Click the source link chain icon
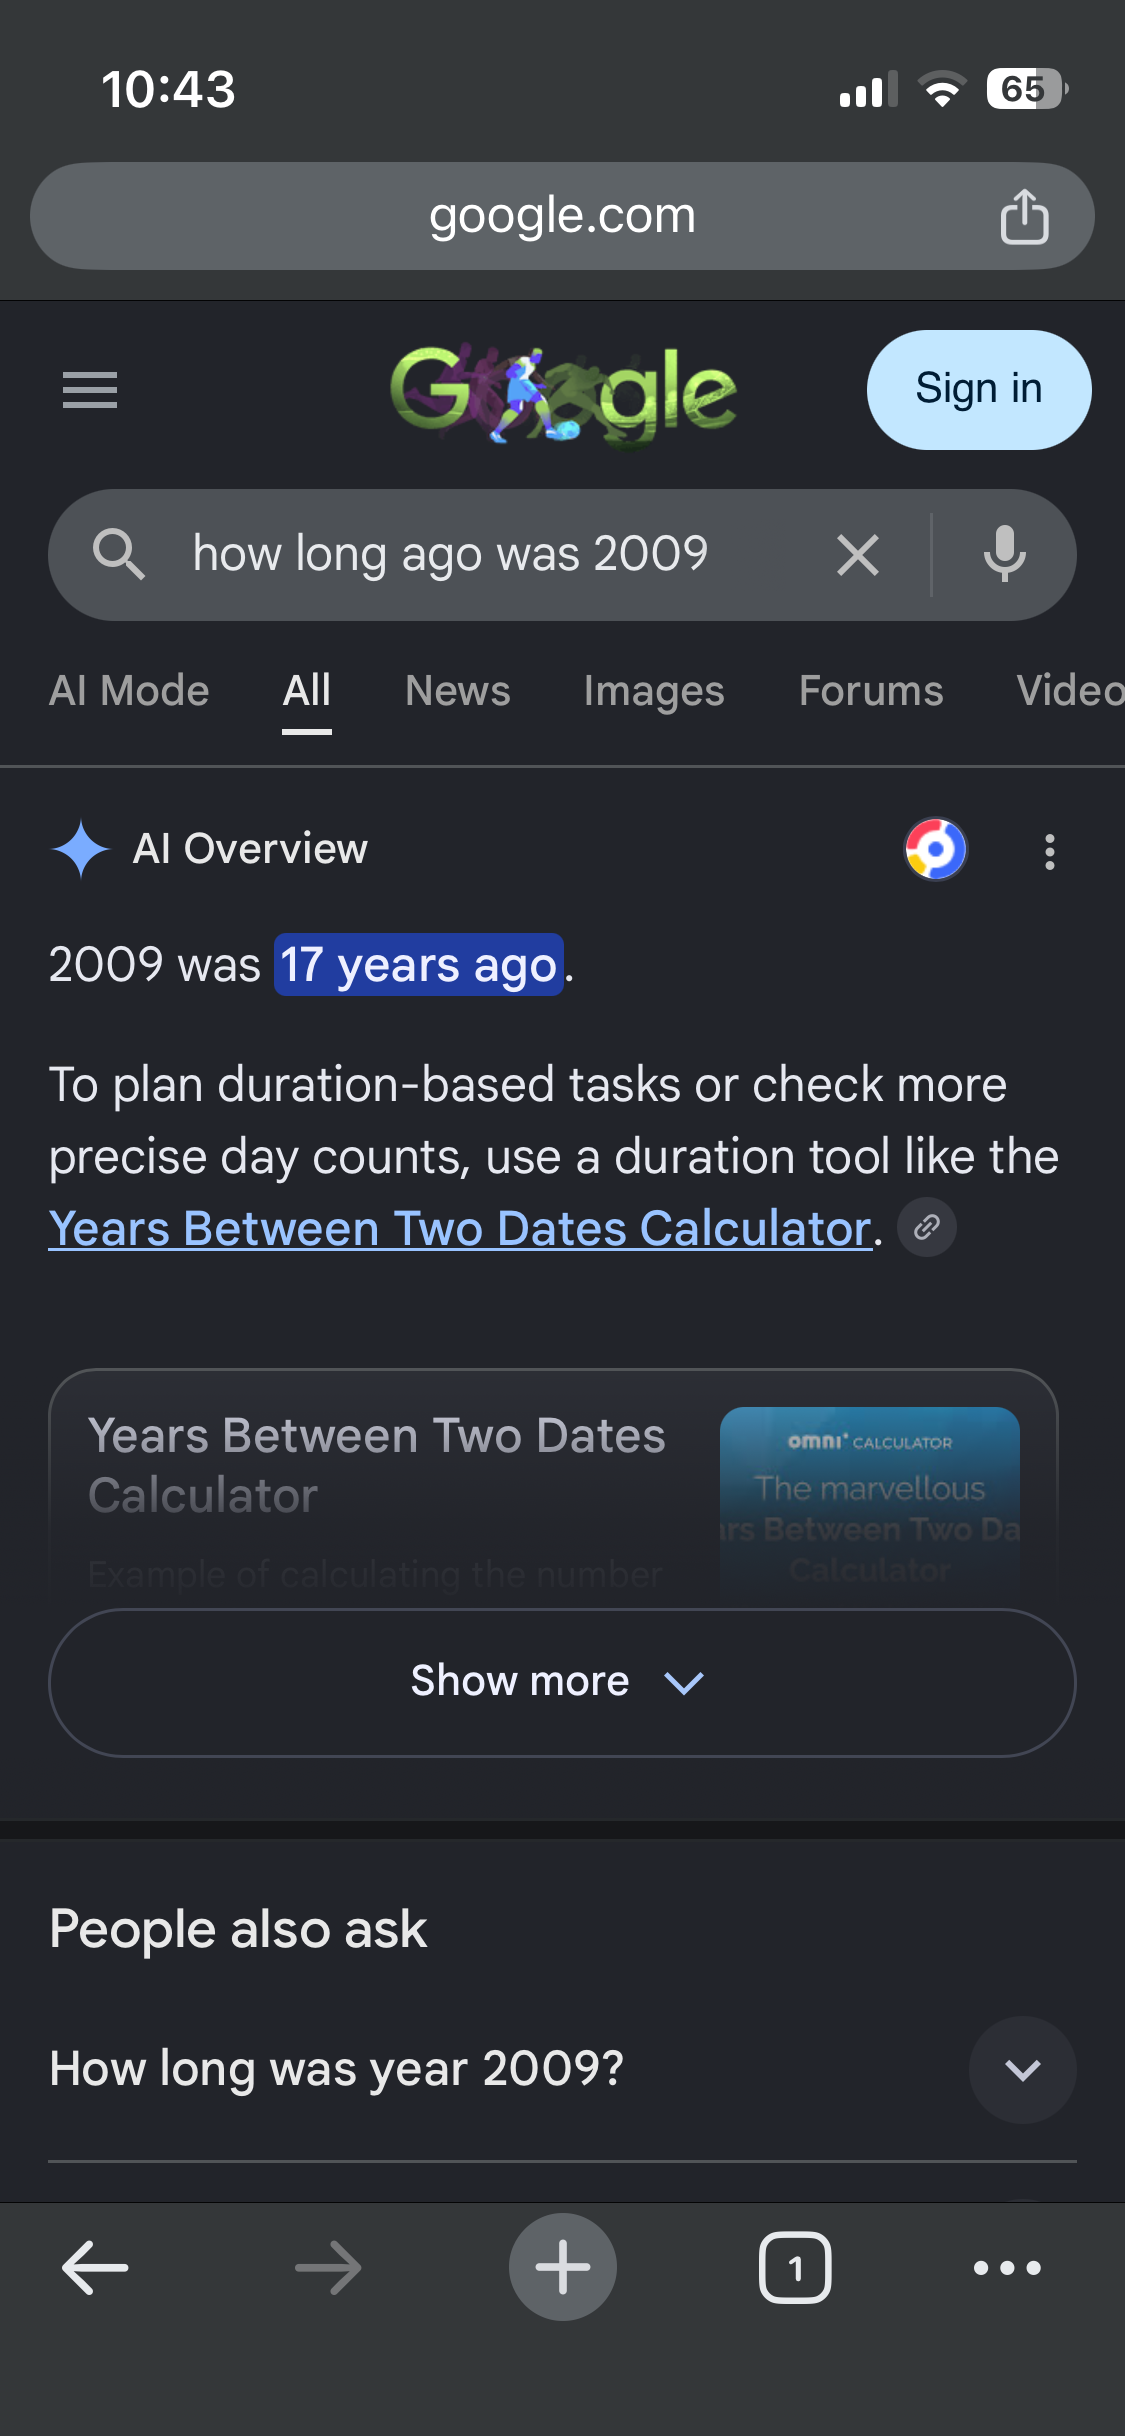This screenshot has height=2436, width=1125. 927,1227
